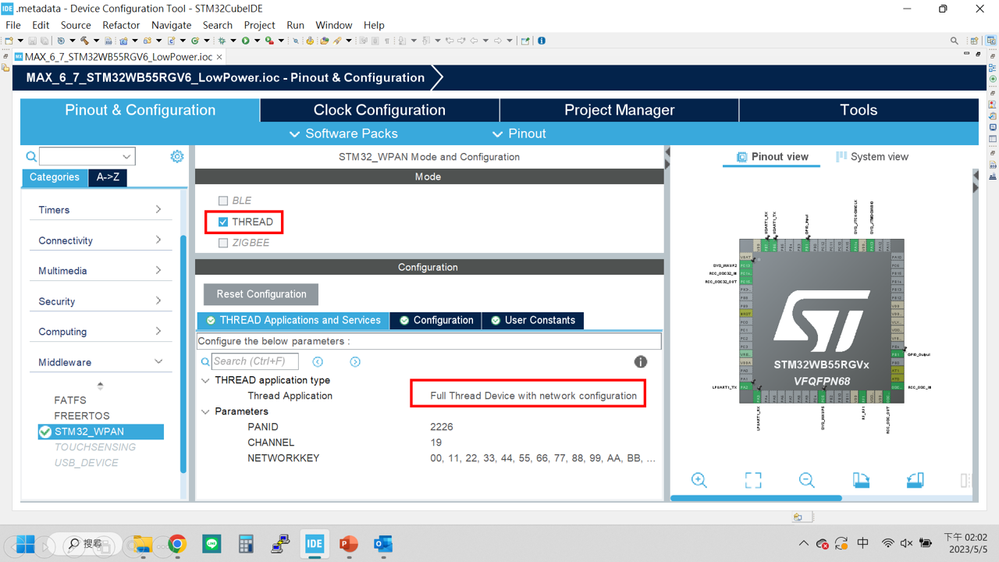Viewport: 999px width, 562px height.
Task: Open the Software Packs dropdown
Action: click(x=343, y=134)
